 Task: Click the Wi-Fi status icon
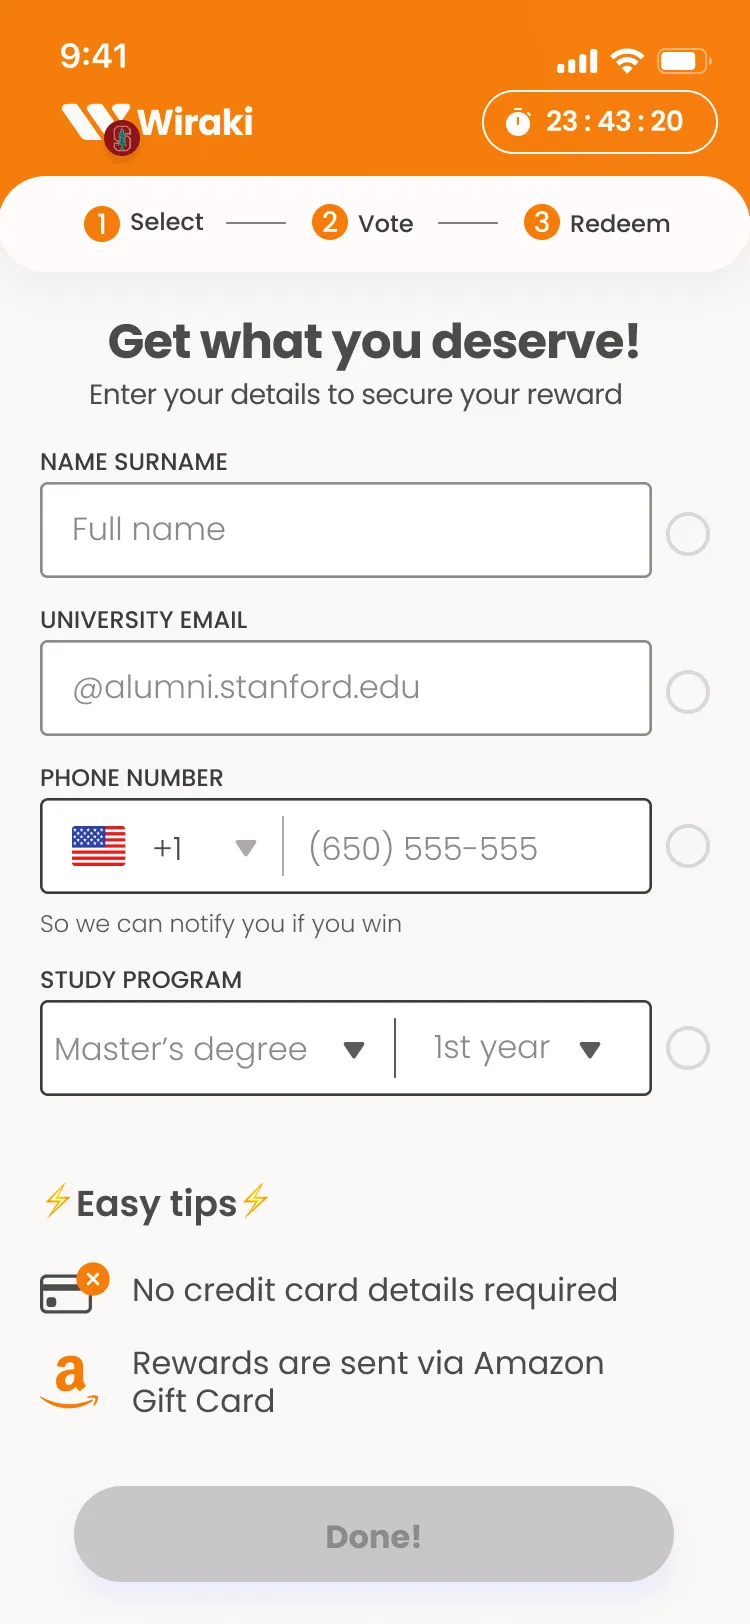pyautogui.click(x=627, y=61)
